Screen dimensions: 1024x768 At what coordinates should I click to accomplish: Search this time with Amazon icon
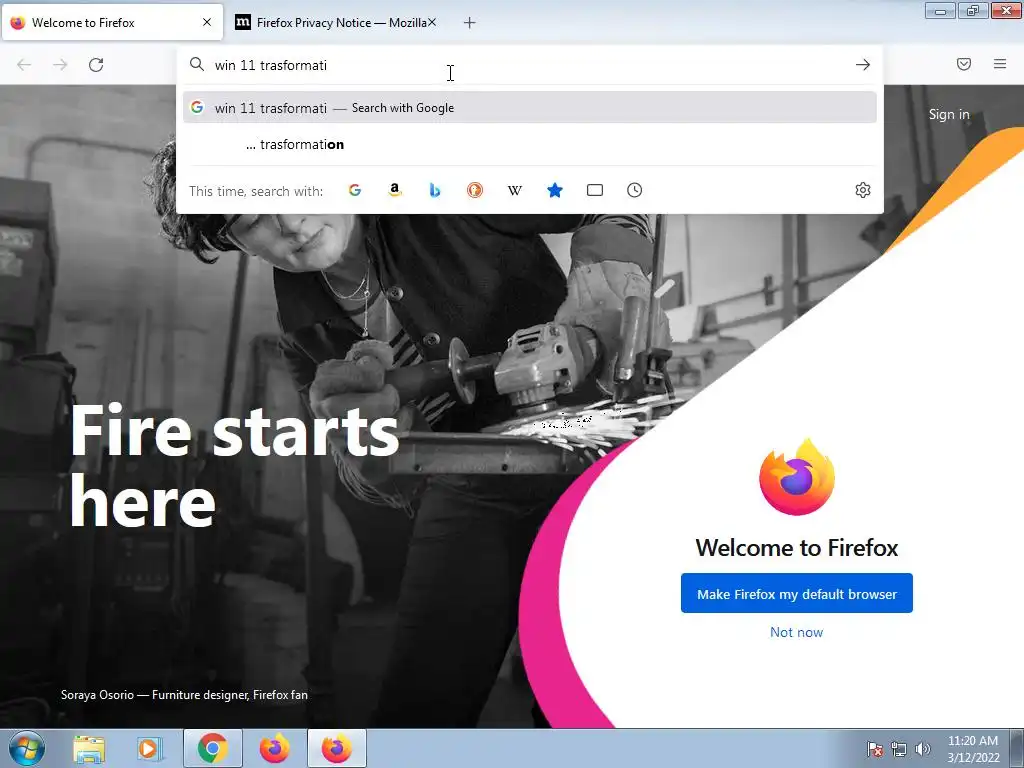(x=394, y=190)
